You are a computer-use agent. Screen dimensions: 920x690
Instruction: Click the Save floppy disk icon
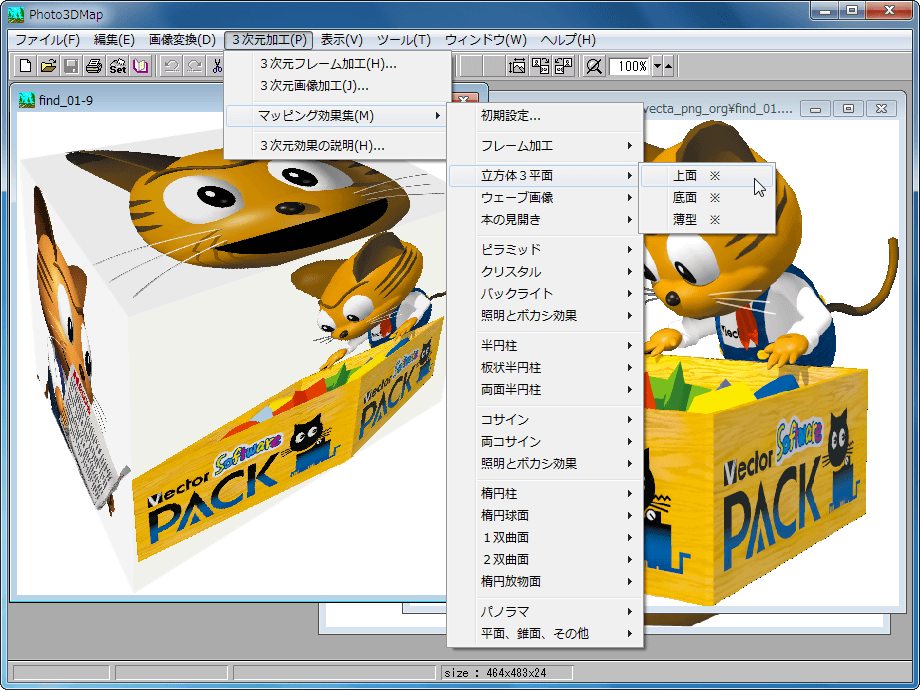click(71, 66)
